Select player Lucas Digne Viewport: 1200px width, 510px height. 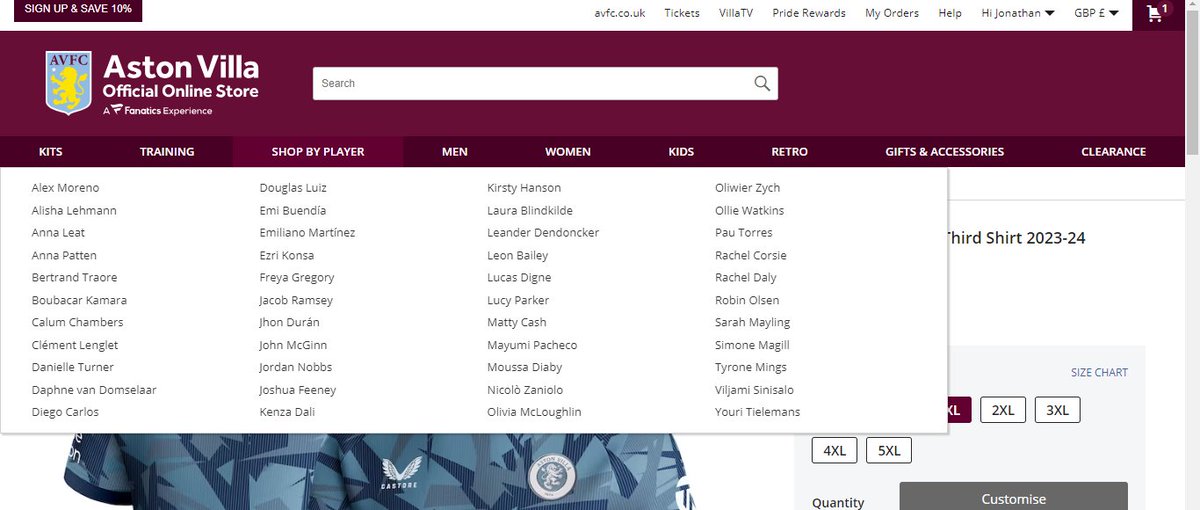point(519,277)
